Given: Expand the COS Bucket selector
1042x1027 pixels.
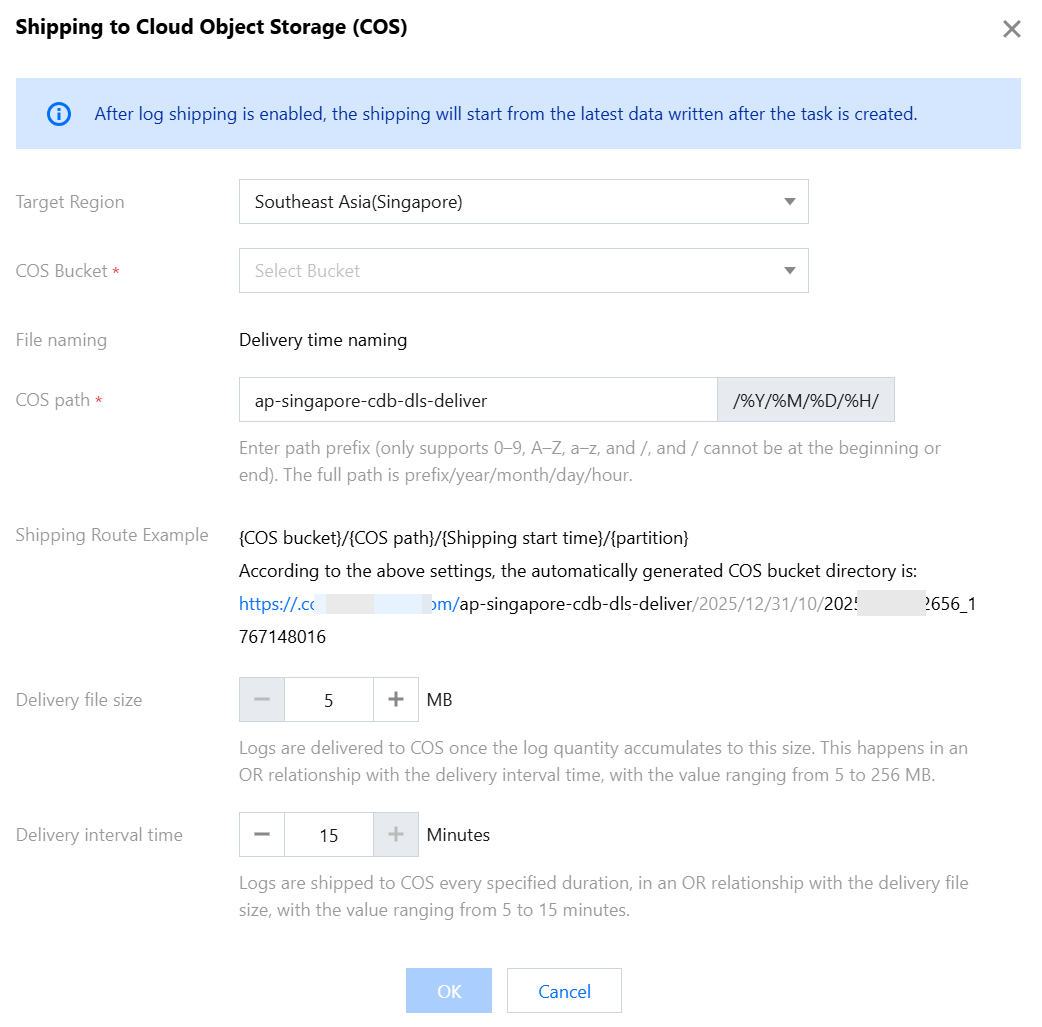Looking at the screenshot, I should 522,271.
